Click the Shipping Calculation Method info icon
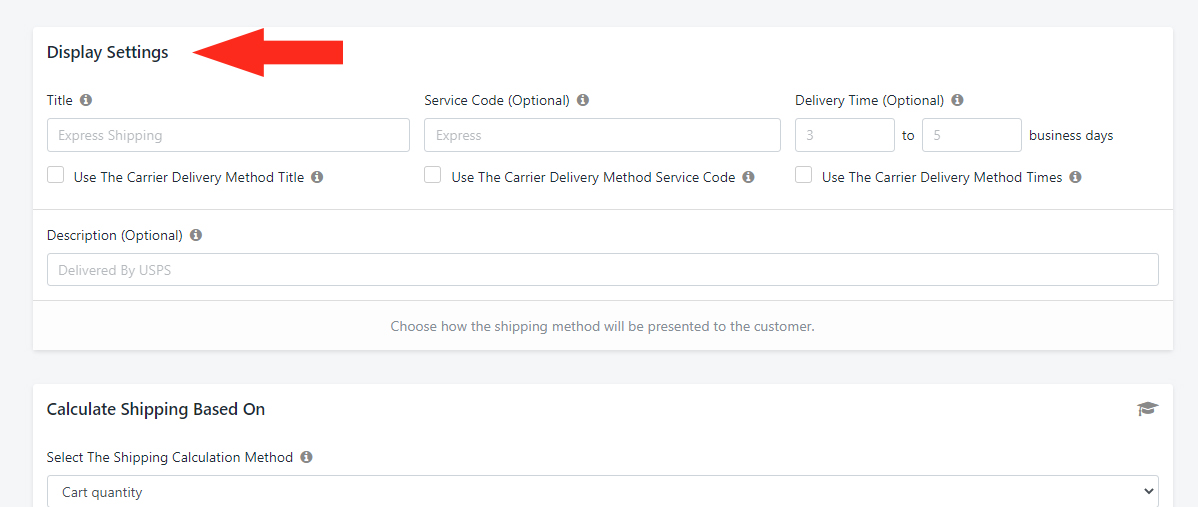1198x507 pixels. tap(306, 457)
